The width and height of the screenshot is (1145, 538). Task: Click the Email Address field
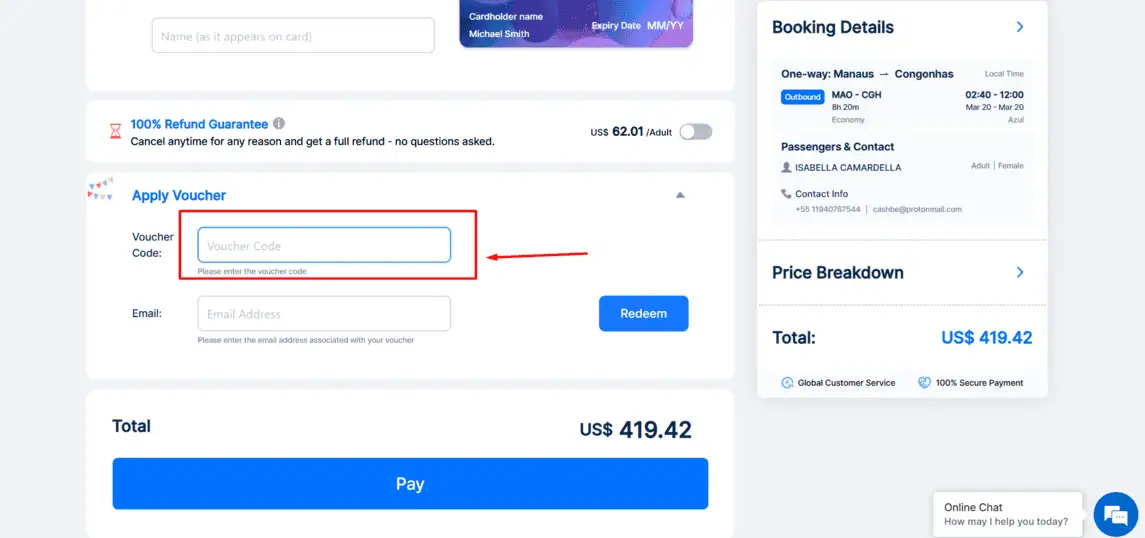pos(324,314)
